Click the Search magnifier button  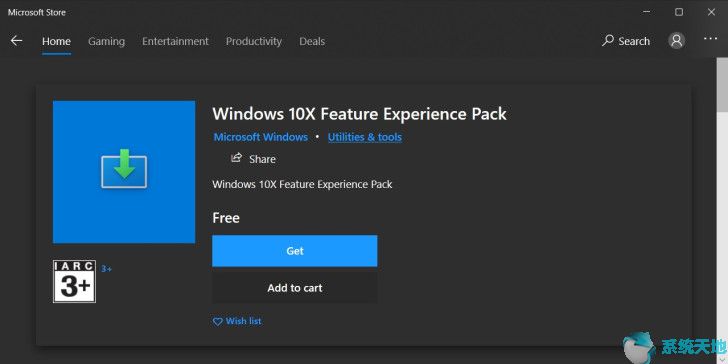(626, 41)
